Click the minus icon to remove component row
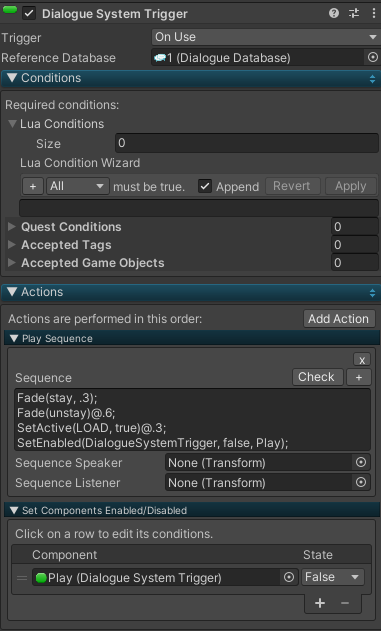Screen dimensions: 381x631 345,603
